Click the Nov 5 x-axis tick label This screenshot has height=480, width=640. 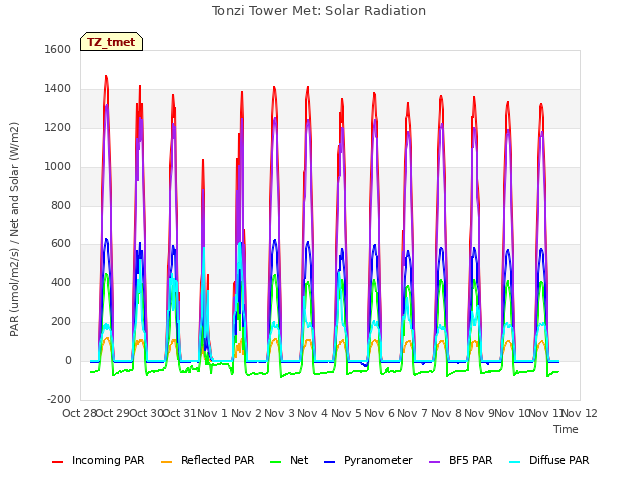(x=346, y=413)
